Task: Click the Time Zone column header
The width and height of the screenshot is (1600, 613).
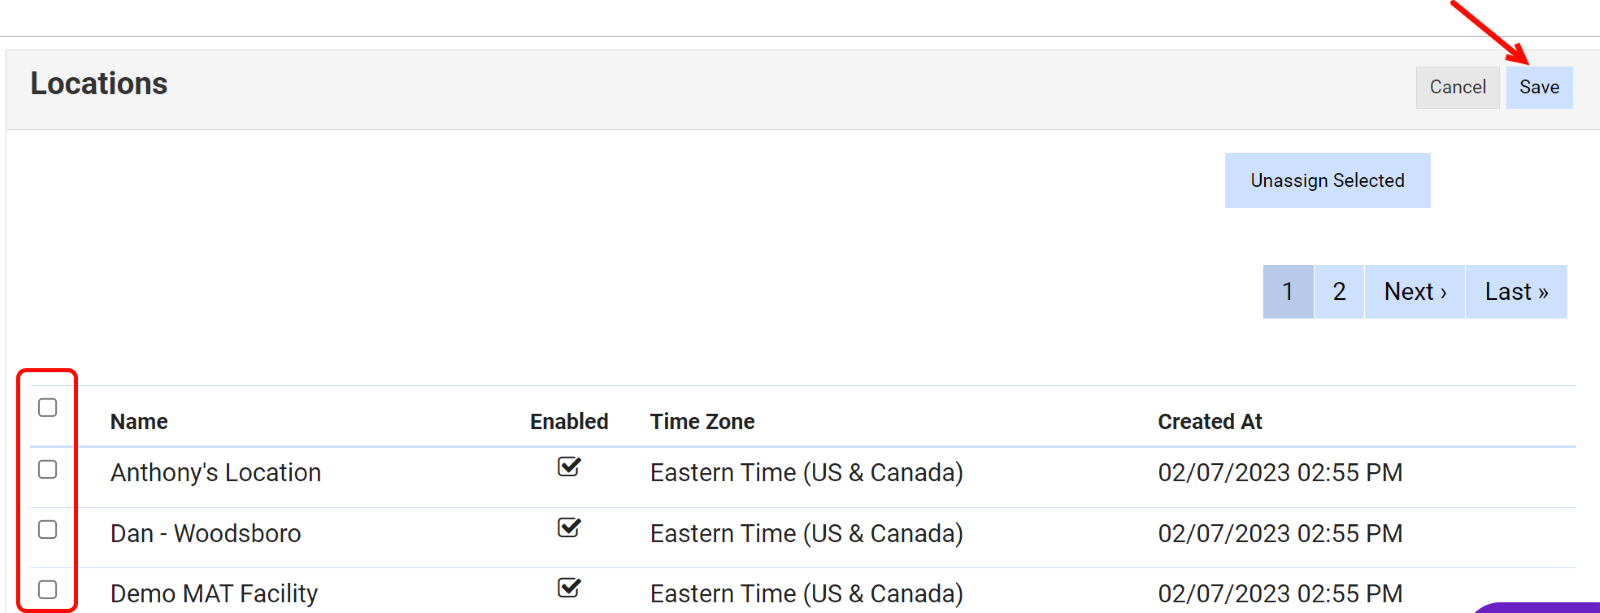Action: pos(702,422)
